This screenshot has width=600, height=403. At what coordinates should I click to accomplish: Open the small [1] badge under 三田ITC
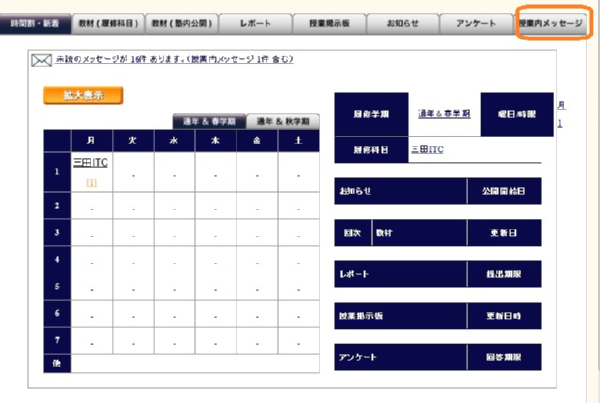(91, 182)
